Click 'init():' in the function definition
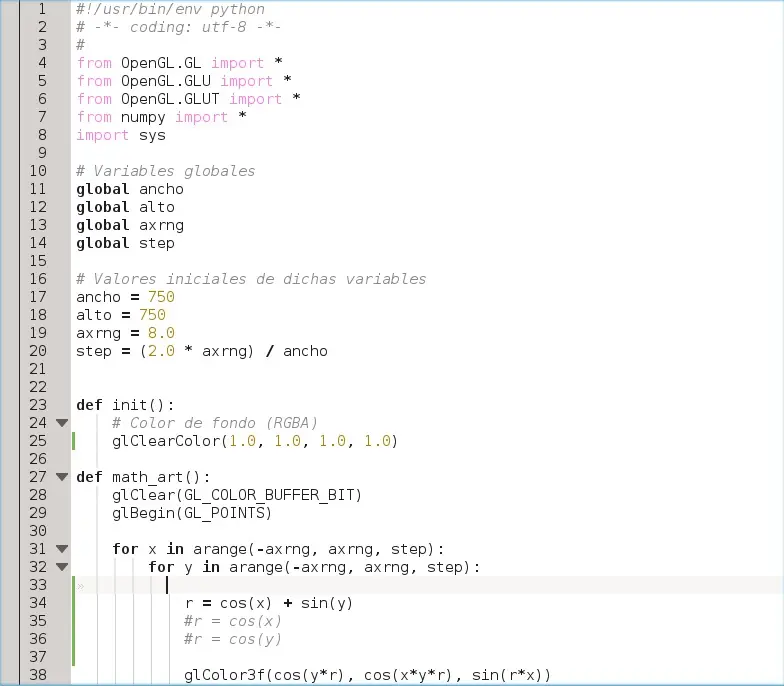 click(143, 405)
